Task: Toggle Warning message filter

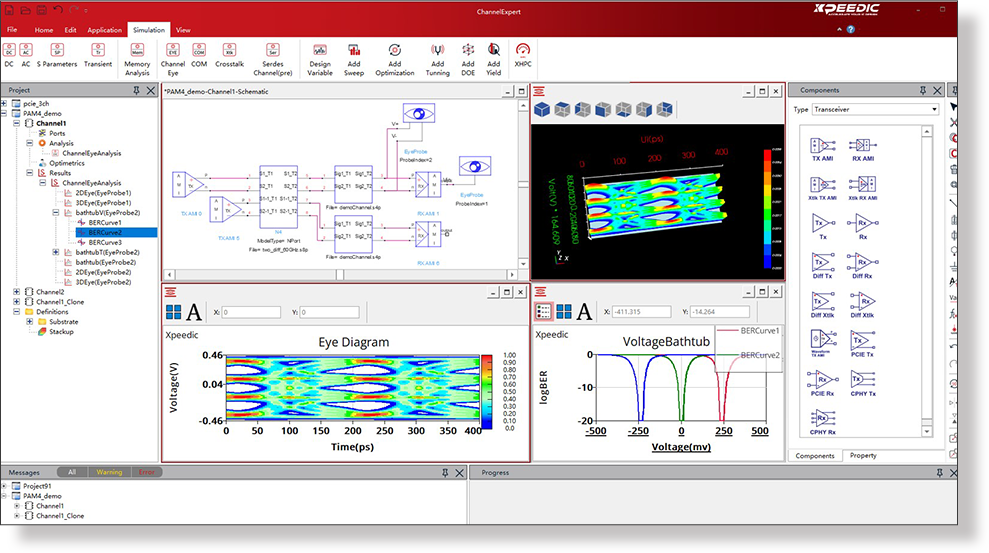Action: pos(109,472)
